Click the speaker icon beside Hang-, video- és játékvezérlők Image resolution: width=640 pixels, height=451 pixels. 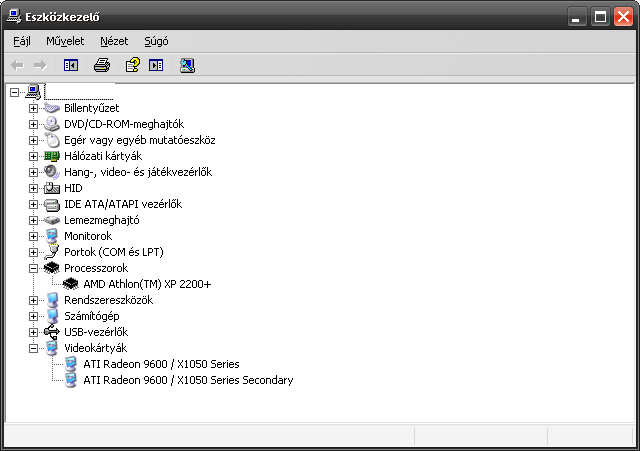pos(52,172)
